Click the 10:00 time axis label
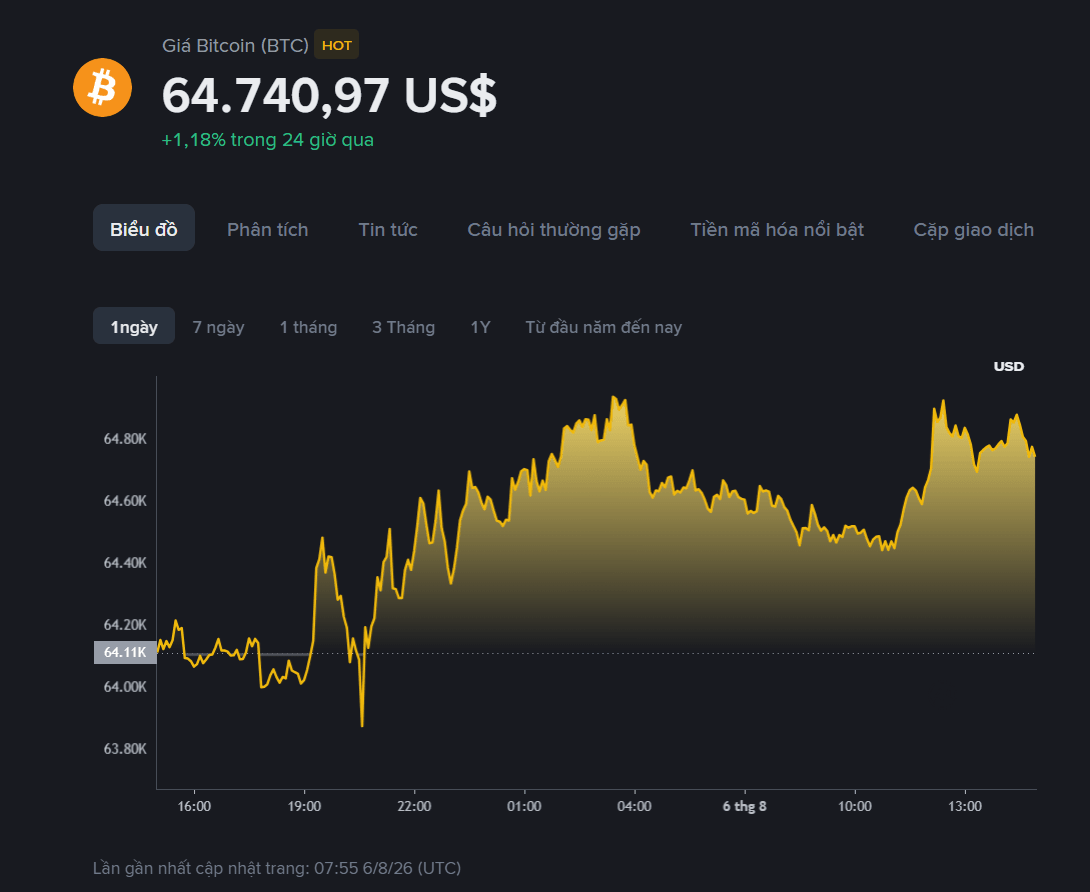The width and height of the screenshot is (1090, 892). coord(854,806)
